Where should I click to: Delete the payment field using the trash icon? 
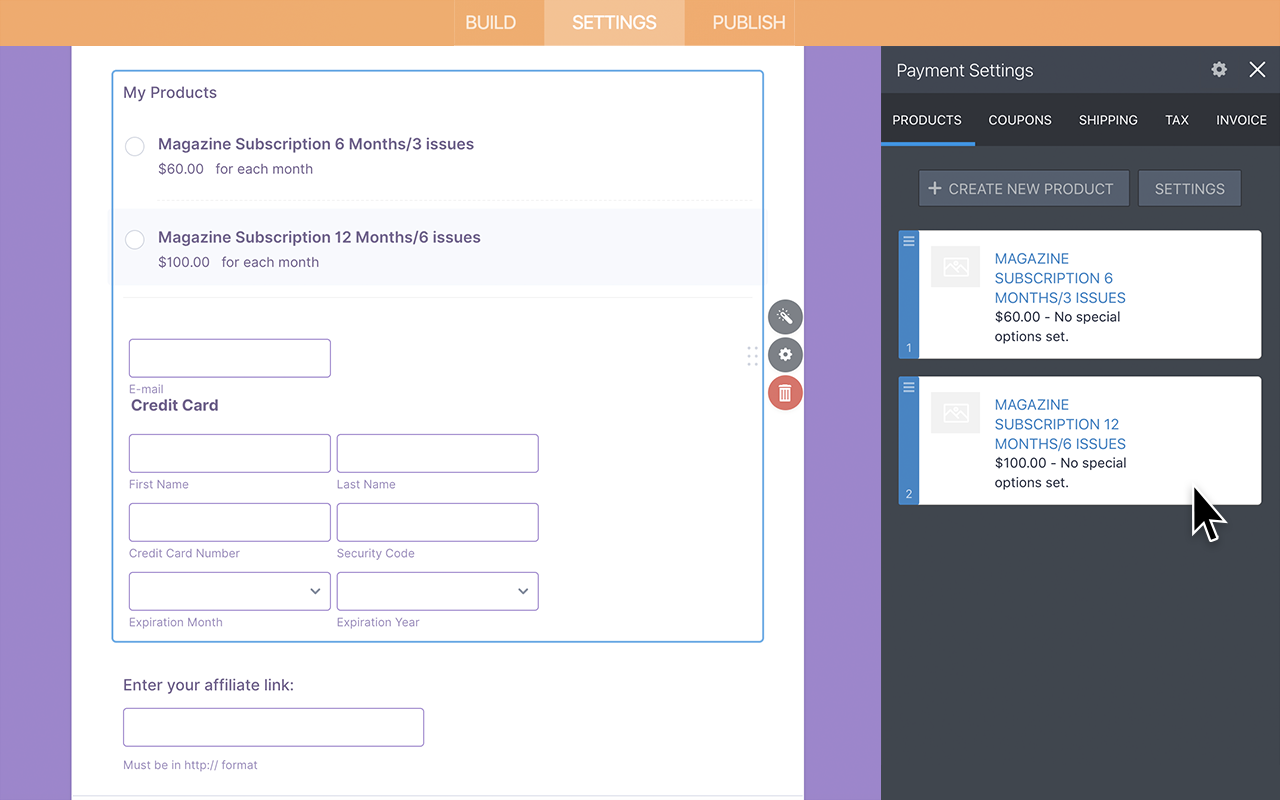(785, 393)
